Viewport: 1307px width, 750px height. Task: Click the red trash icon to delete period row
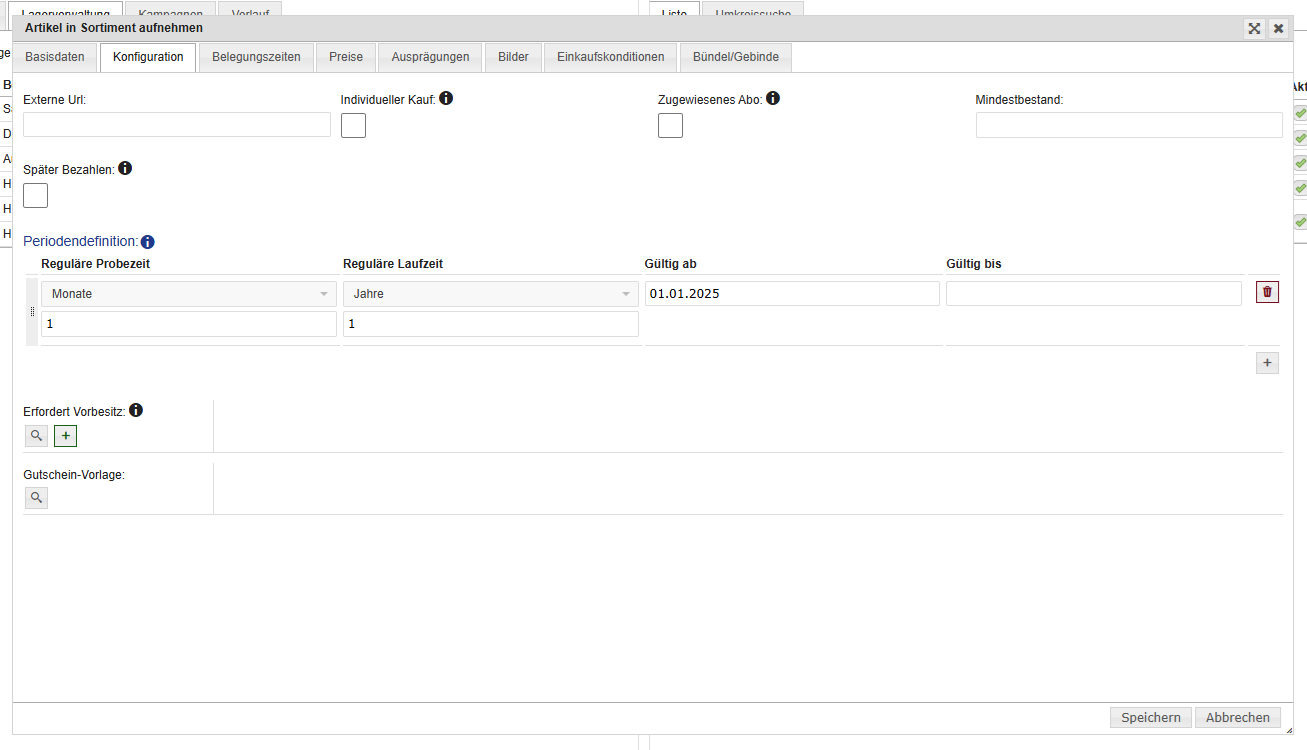pyautogui.click(x=1267, y=292)
